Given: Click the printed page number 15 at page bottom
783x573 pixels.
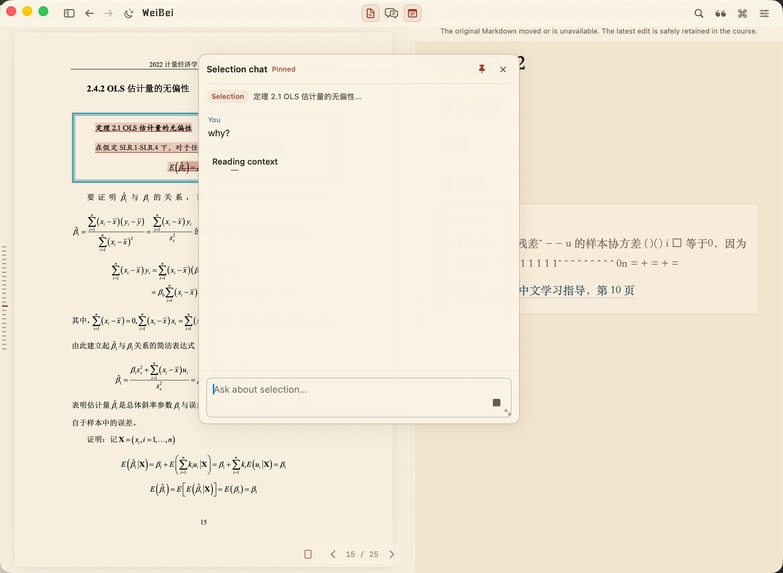Looking at the screenshot, I should click(204, 522).
